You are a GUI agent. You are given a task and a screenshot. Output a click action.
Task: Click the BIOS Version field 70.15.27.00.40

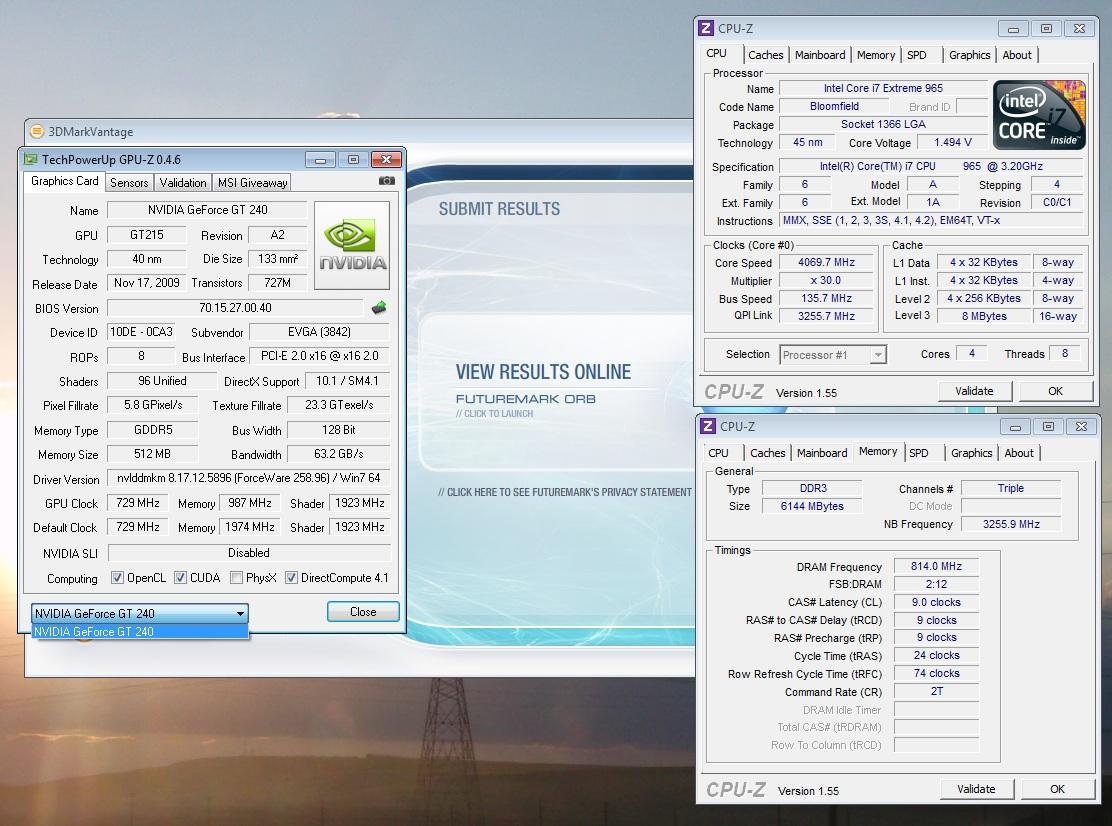pos(235,308)
